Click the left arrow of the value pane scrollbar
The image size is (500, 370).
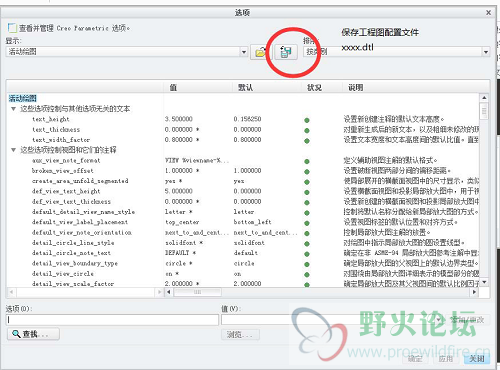169,292
